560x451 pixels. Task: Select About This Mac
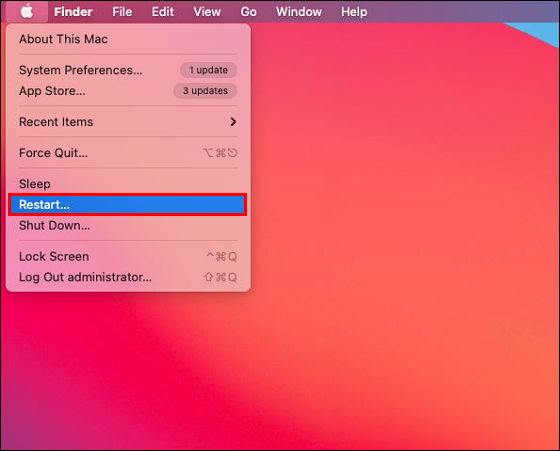click(128, 39)
